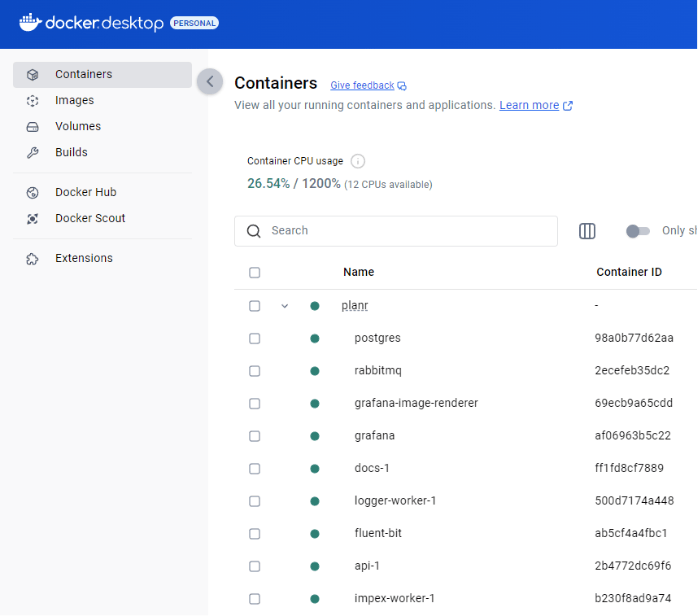Check the select-all containers checkbox

[254, 272]
